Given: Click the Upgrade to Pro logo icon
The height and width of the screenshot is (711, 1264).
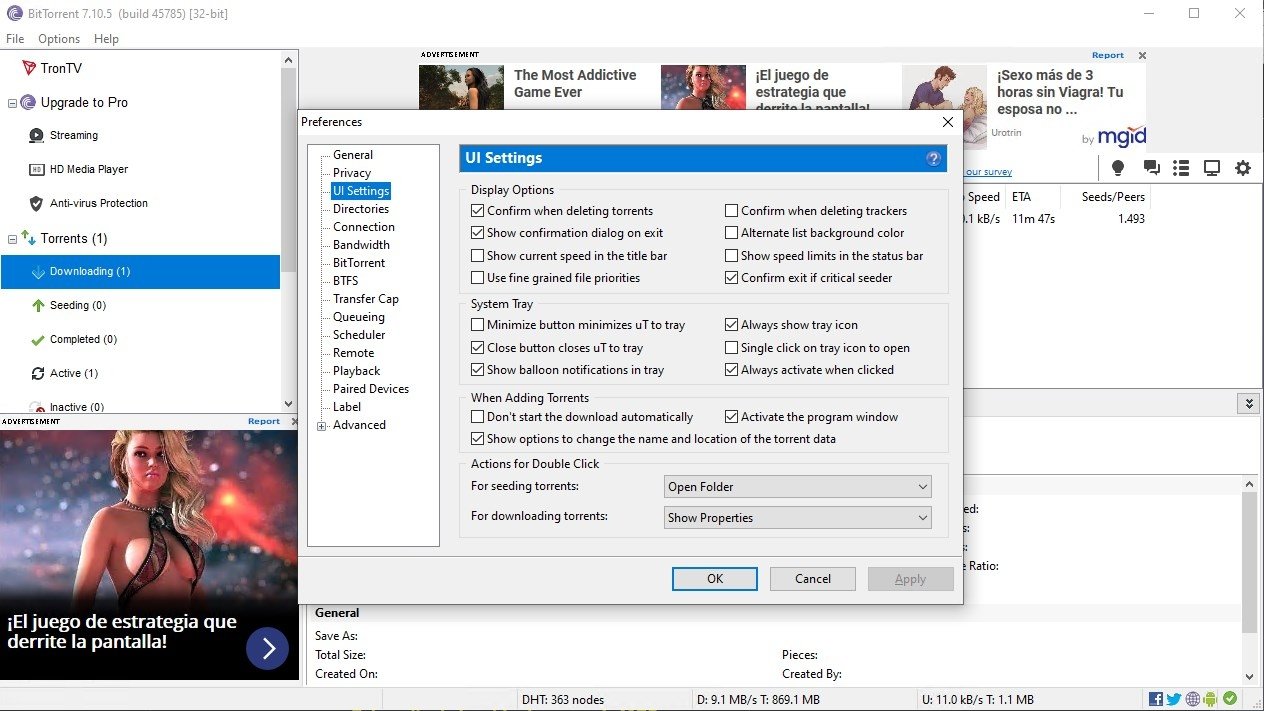Looking at the screenshot, I should click(28, 102).
